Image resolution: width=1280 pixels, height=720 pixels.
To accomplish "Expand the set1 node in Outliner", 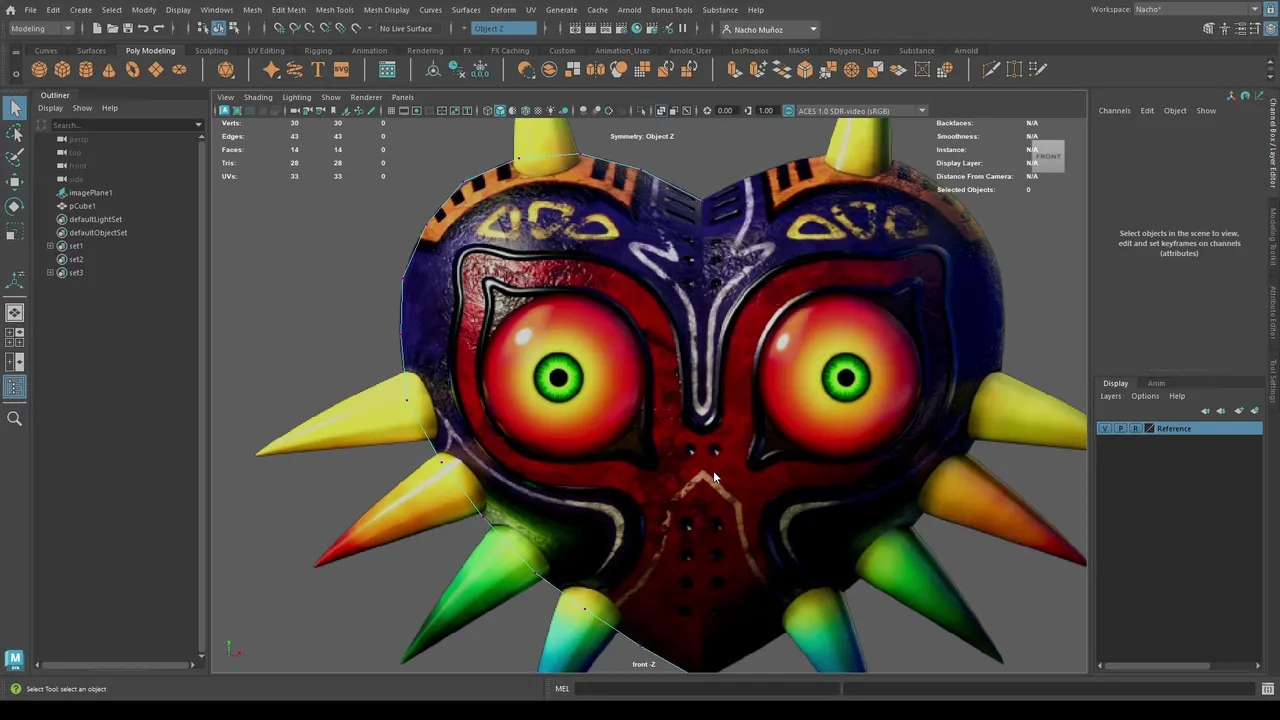I will [50, 246].
